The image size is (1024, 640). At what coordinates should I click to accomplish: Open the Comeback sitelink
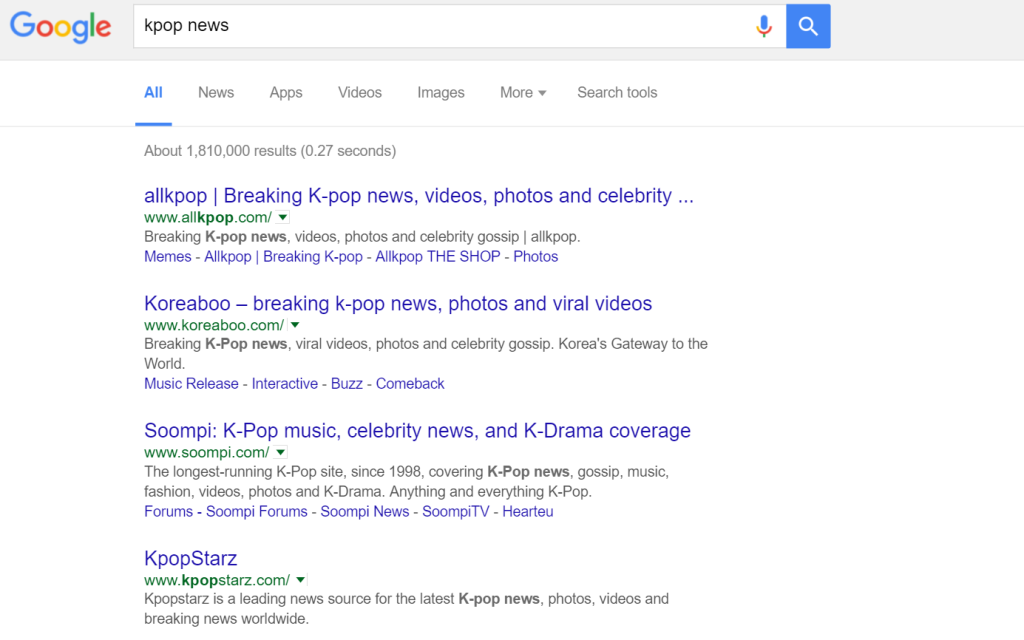pos(410,384)
